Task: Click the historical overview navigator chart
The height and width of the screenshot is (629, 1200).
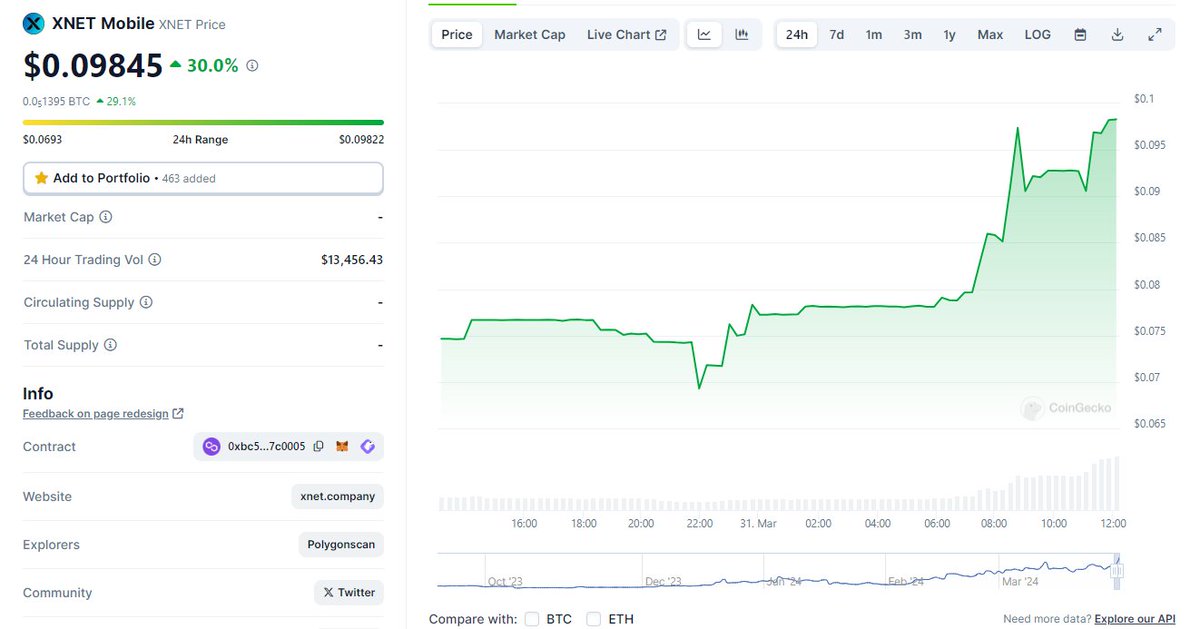Action: click(778, 571)
